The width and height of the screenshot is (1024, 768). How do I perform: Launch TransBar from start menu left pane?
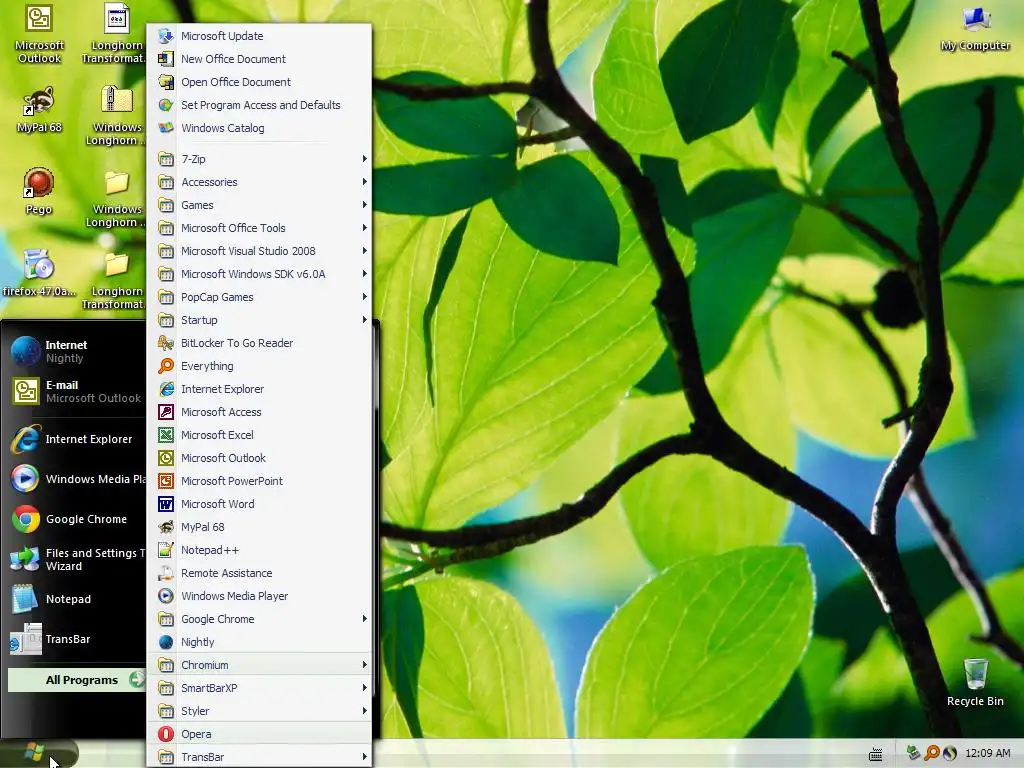[x=75, y=639]
